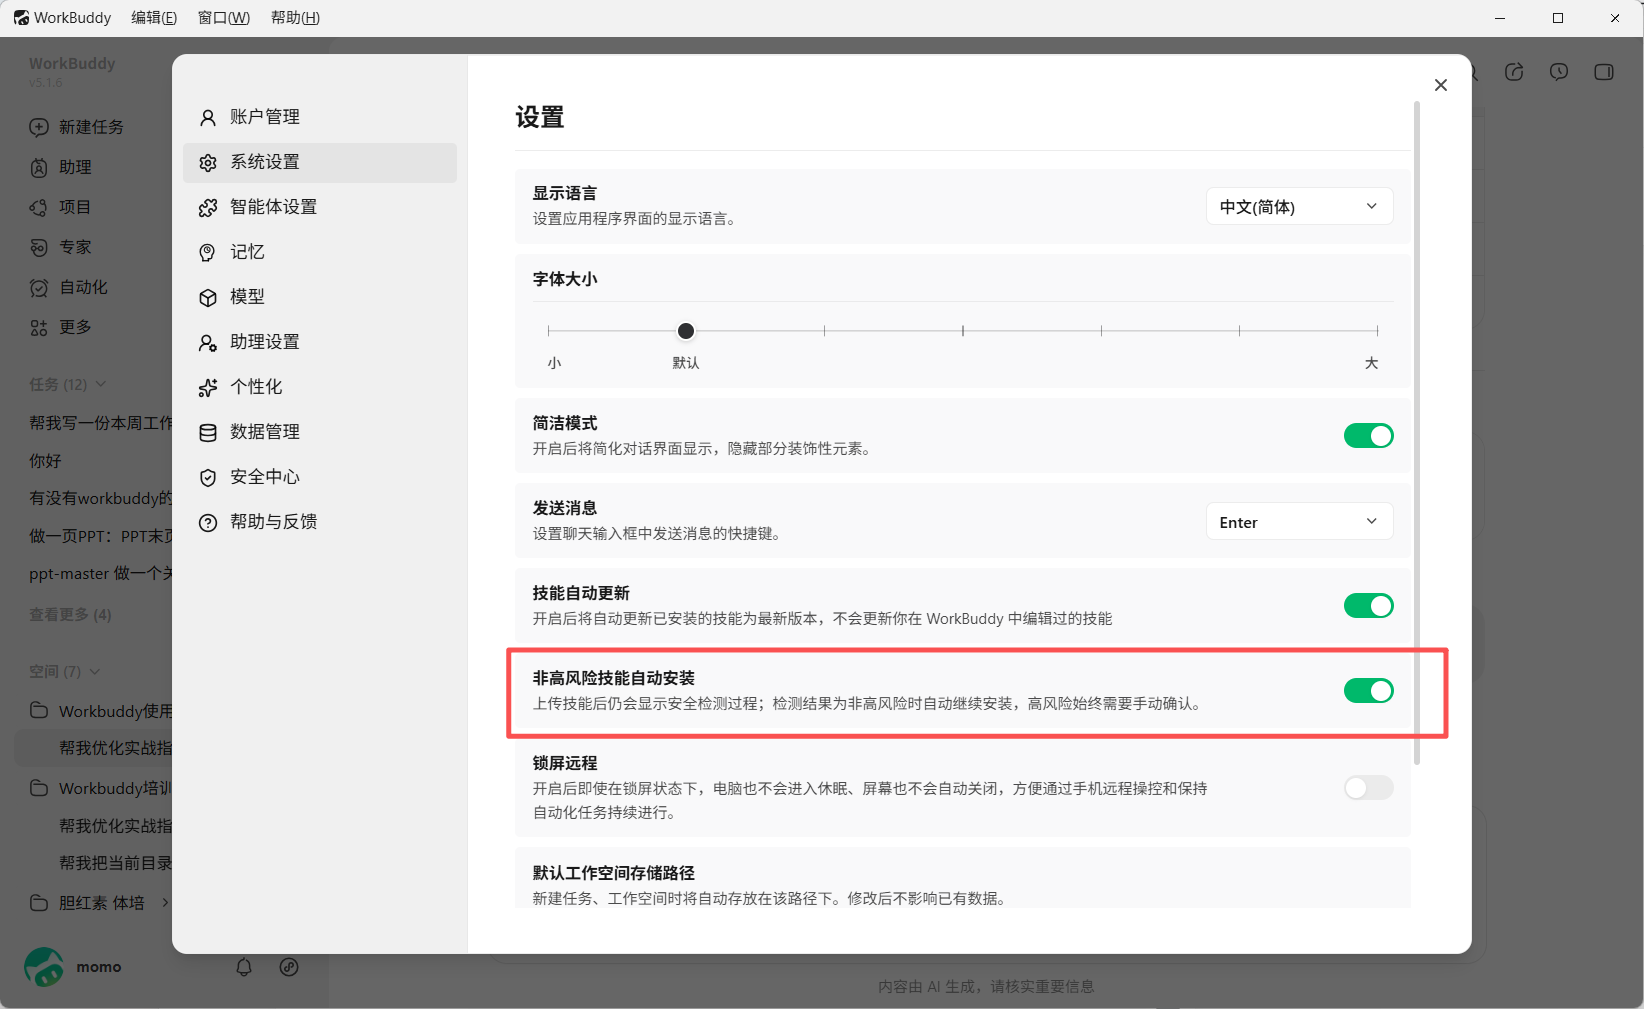This screenshot has height=1009, width=1644.
Task: Open task 做一页PPT: PPT末页
Action: pyautogui.click(x=101, y=536)
